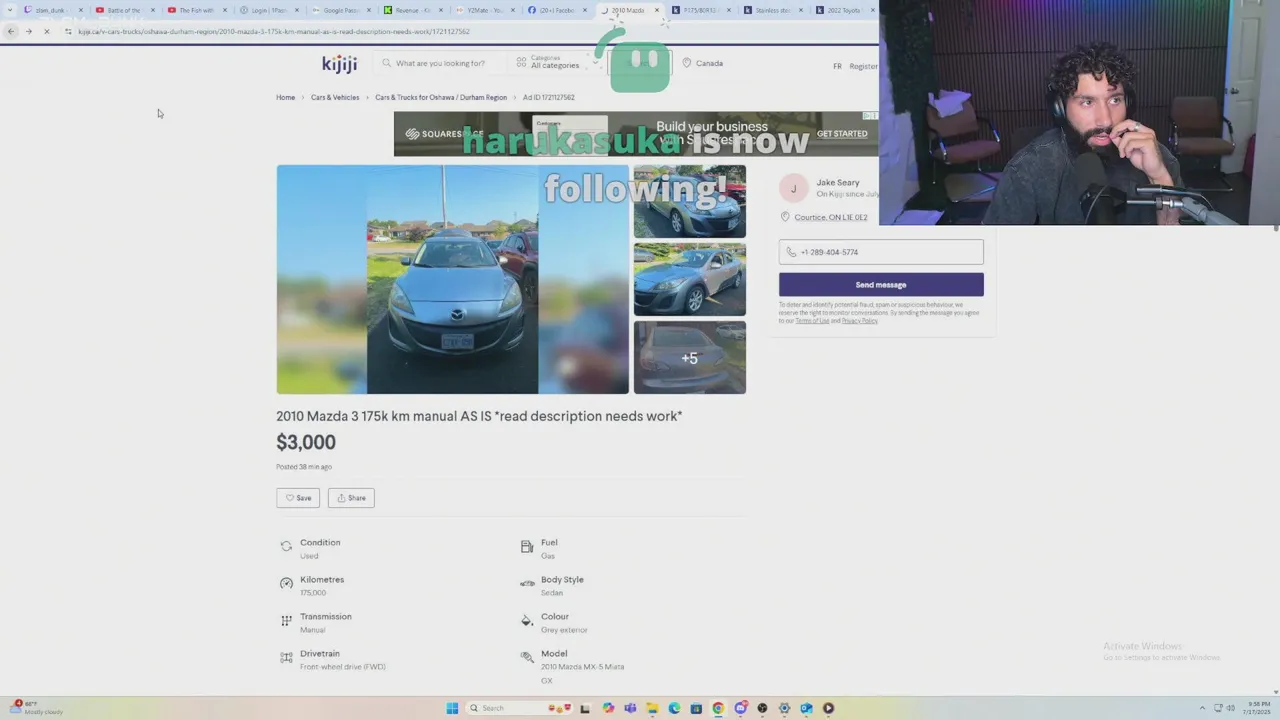The height and width of the screenshot is (720, 1280).
Task: Click the seller avatar with letter J
Action: (793, 188)
